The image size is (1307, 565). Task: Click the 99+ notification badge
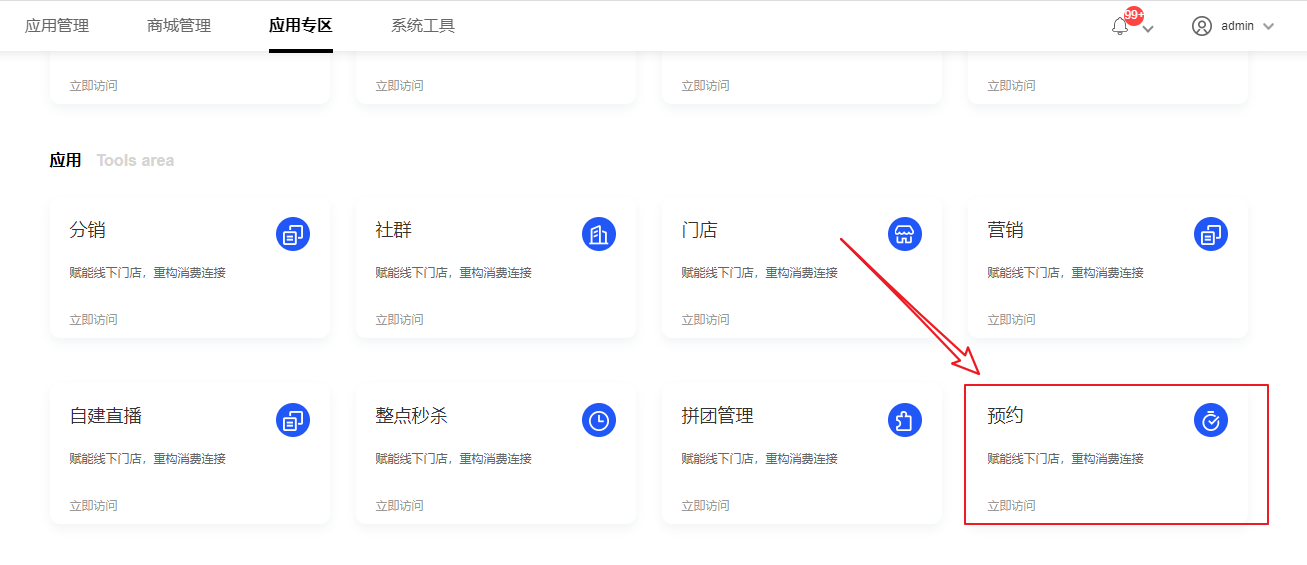point(1134,15)
